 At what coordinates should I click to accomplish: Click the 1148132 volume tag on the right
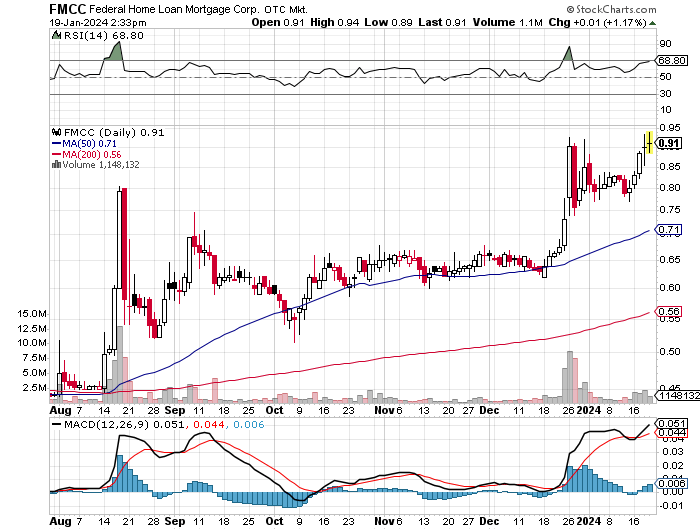tap(679, 395)
